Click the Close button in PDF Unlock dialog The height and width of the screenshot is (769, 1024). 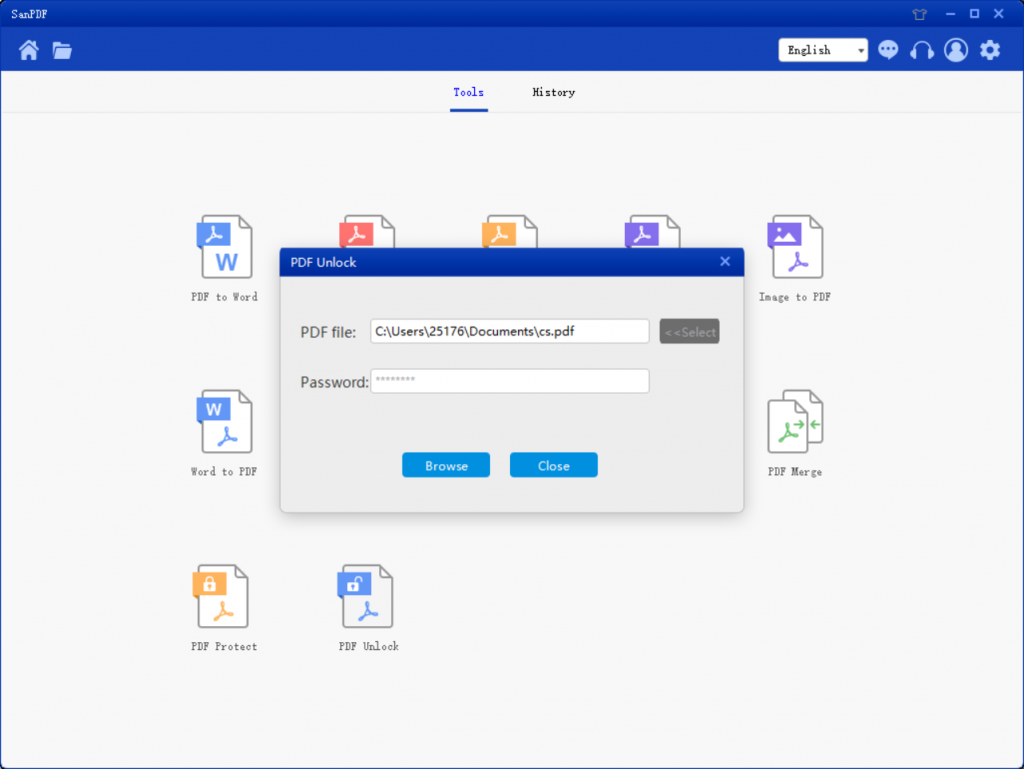[x=553, y=465]
